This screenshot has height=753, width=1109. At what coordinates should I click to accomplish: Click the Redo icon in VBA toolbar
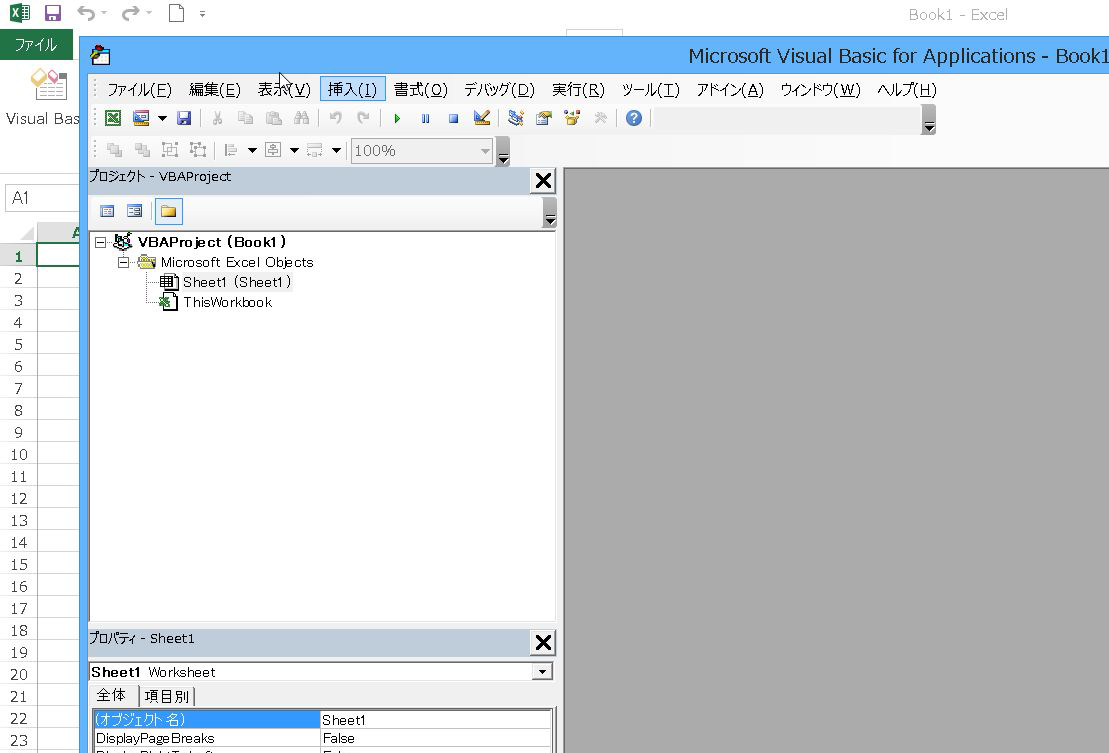[364, 118]
